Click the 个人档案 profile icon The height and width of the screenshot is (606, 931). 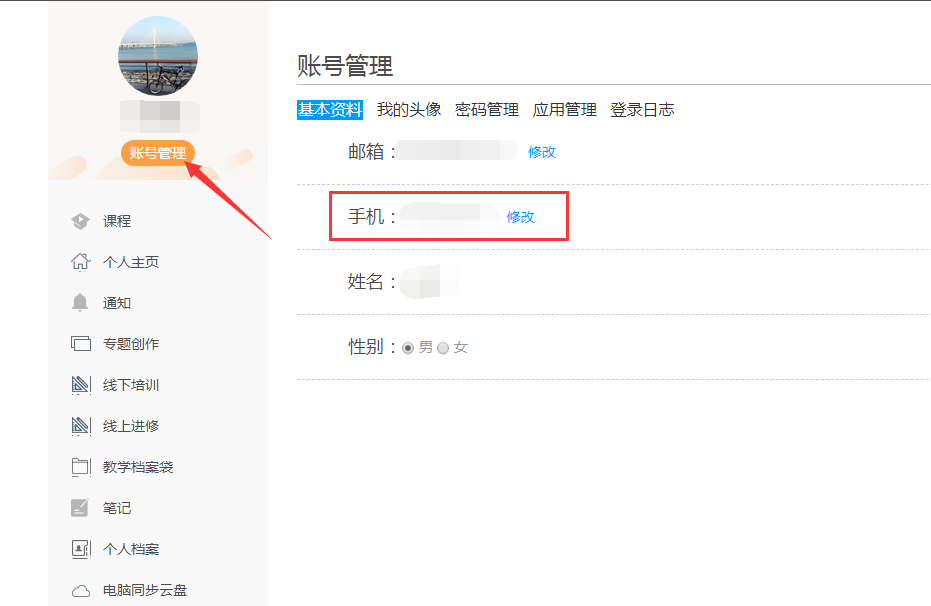pos(81,549)
